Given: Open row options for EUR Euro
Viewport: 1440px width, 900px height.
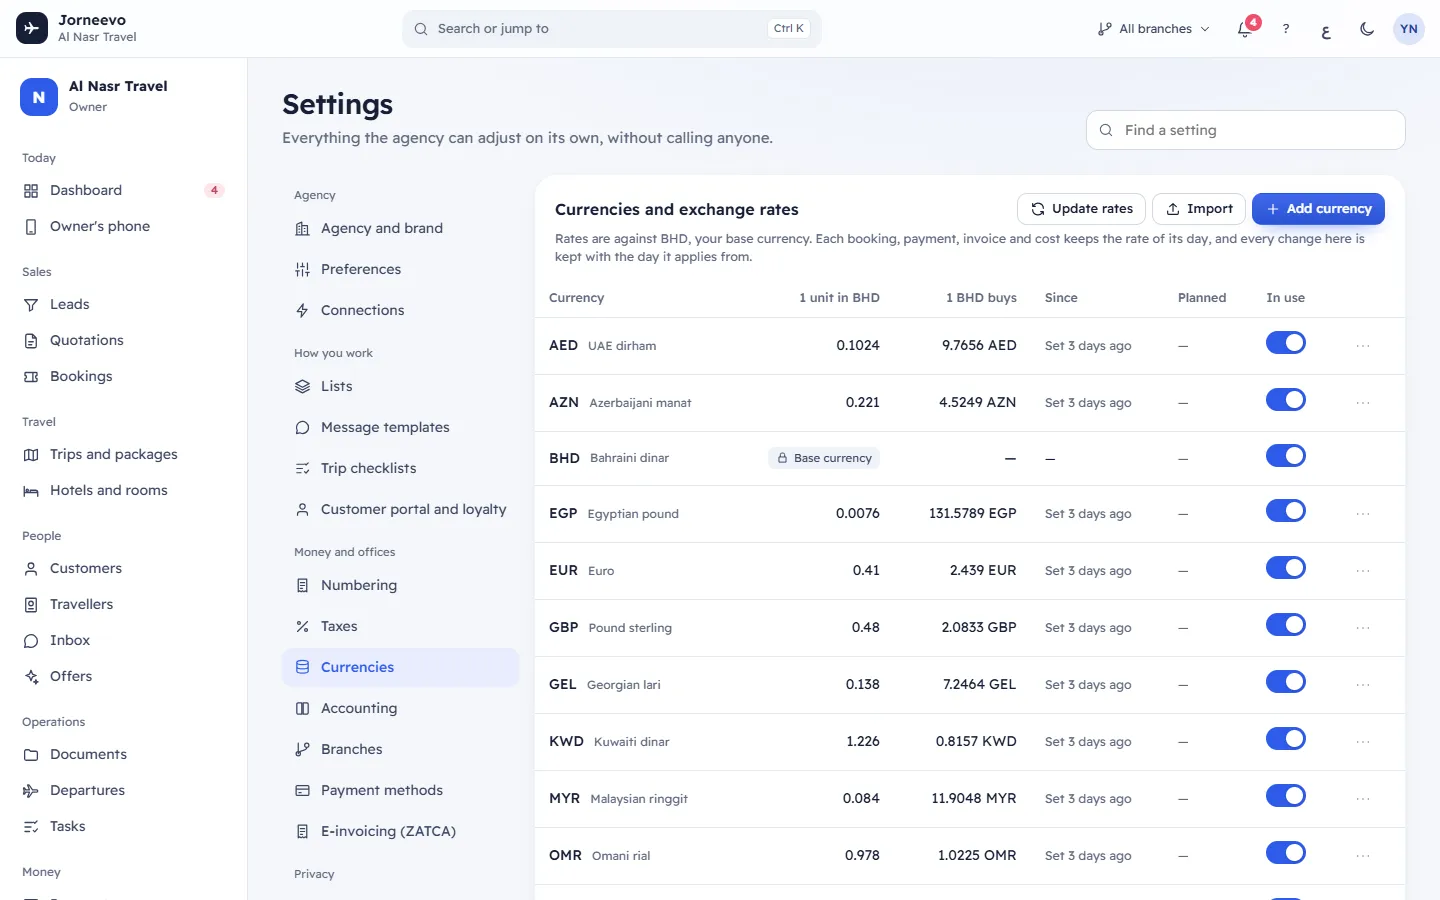Looking at the screenshot, I should [1363, 571].
